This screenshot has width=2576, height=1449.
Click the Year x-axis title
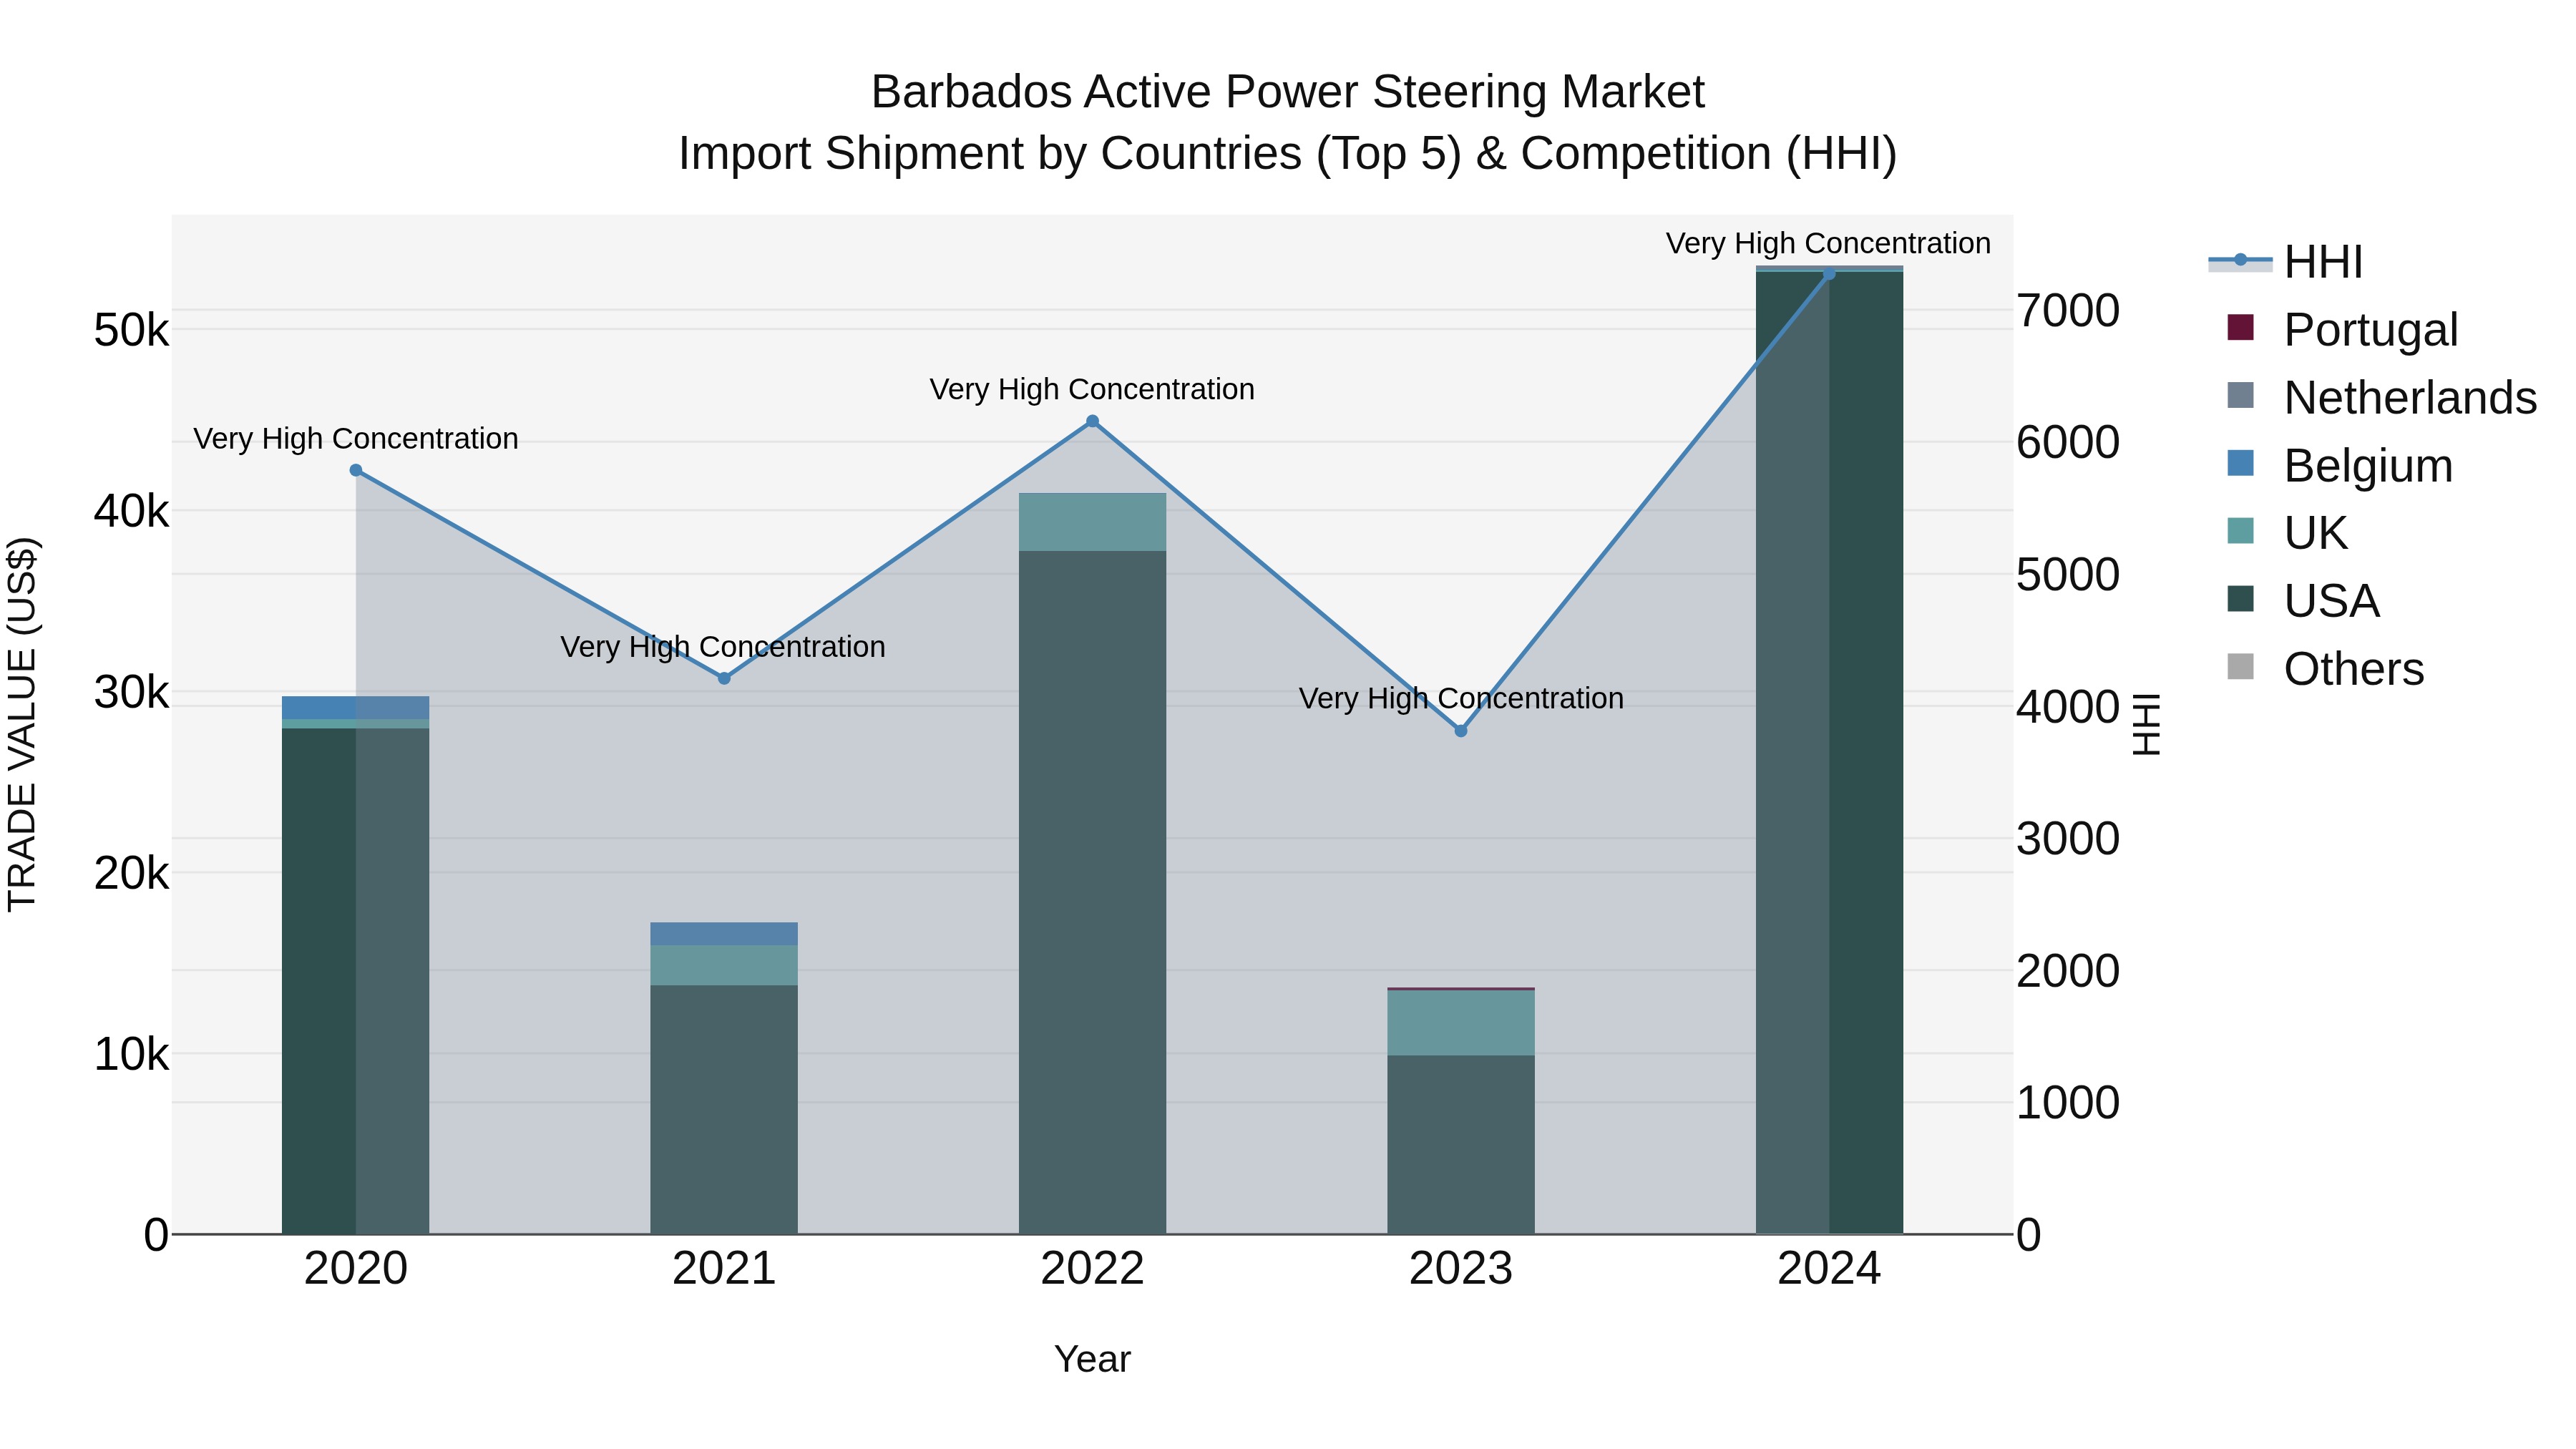click(x=1092, y=1359)
